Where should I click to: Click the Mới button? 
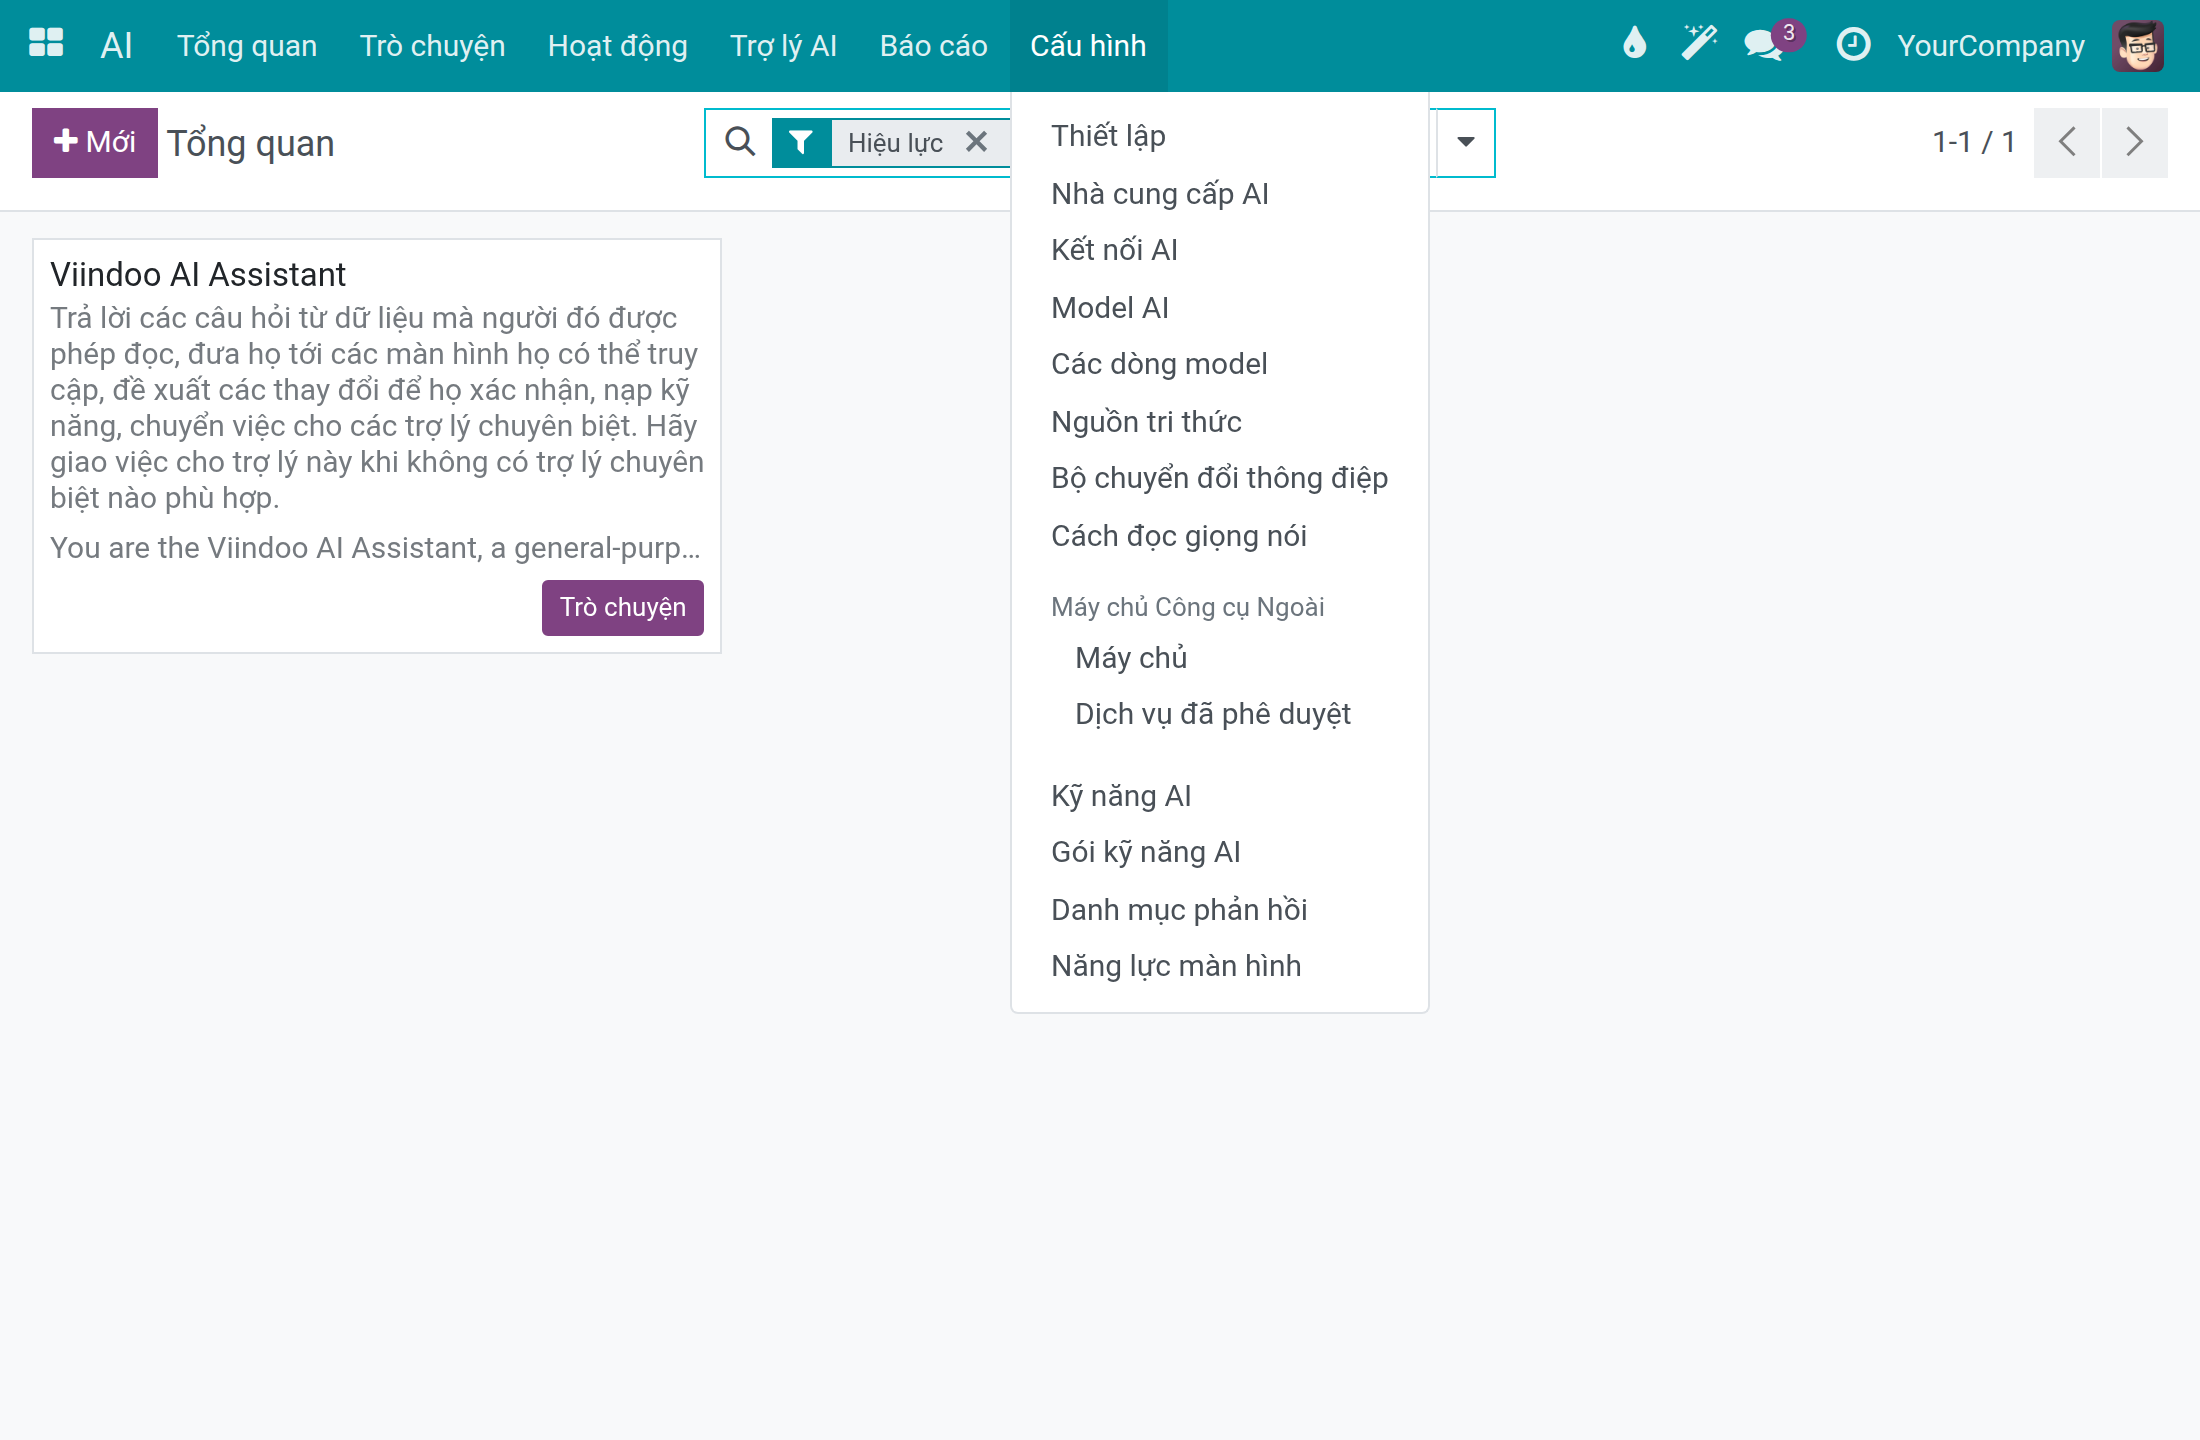pos(95,142)
